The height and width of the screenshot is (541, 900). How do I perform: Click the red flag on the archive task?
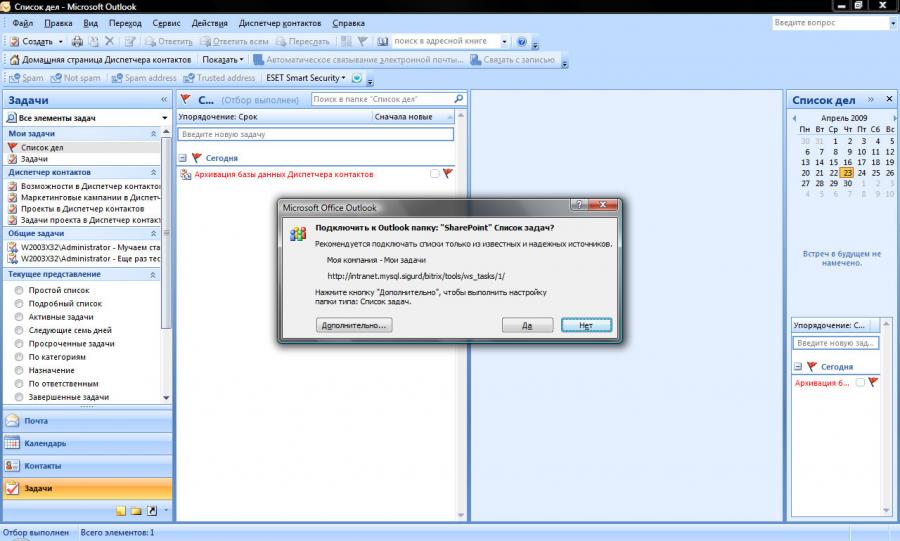tap(448, 173)
